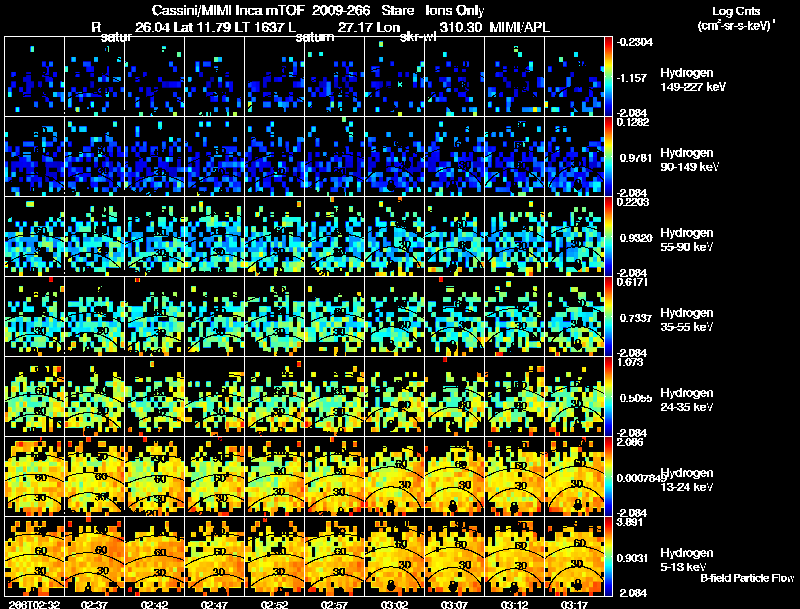800x609 pixels.
Task: Click the '02:52' time axis label
Action: (274, 604)
